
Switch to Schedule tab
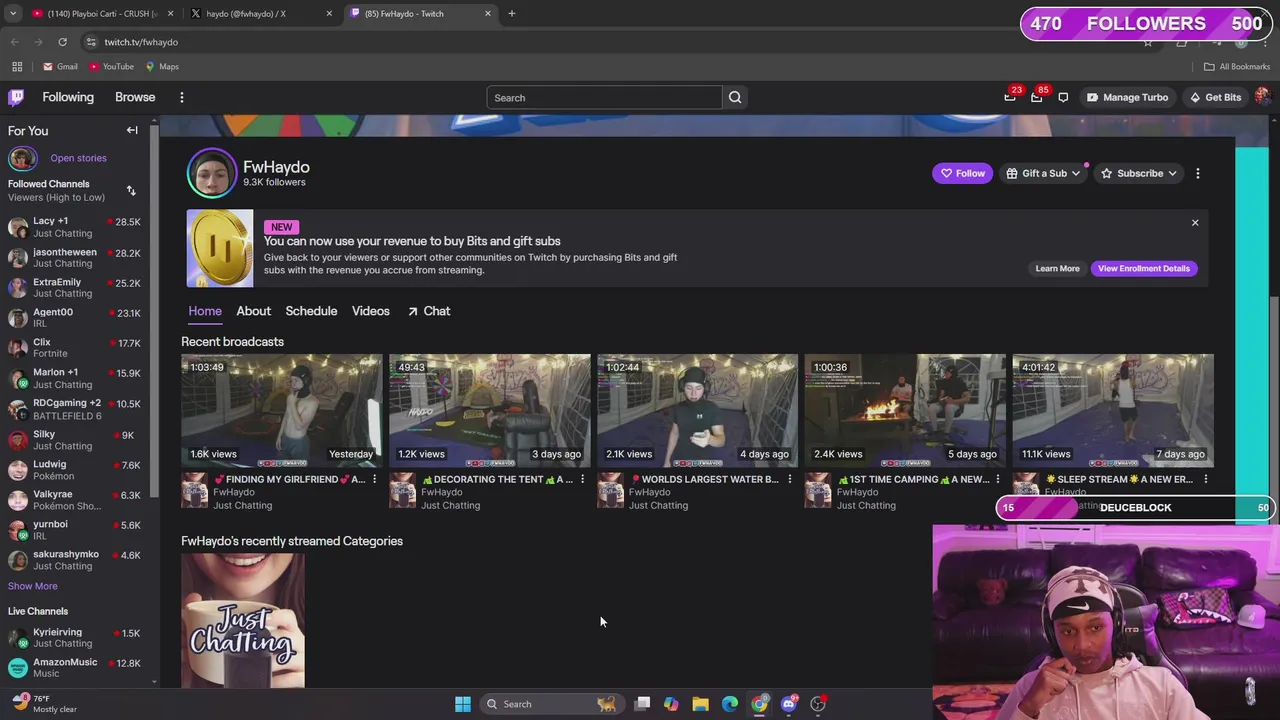(x=311, y=311)
